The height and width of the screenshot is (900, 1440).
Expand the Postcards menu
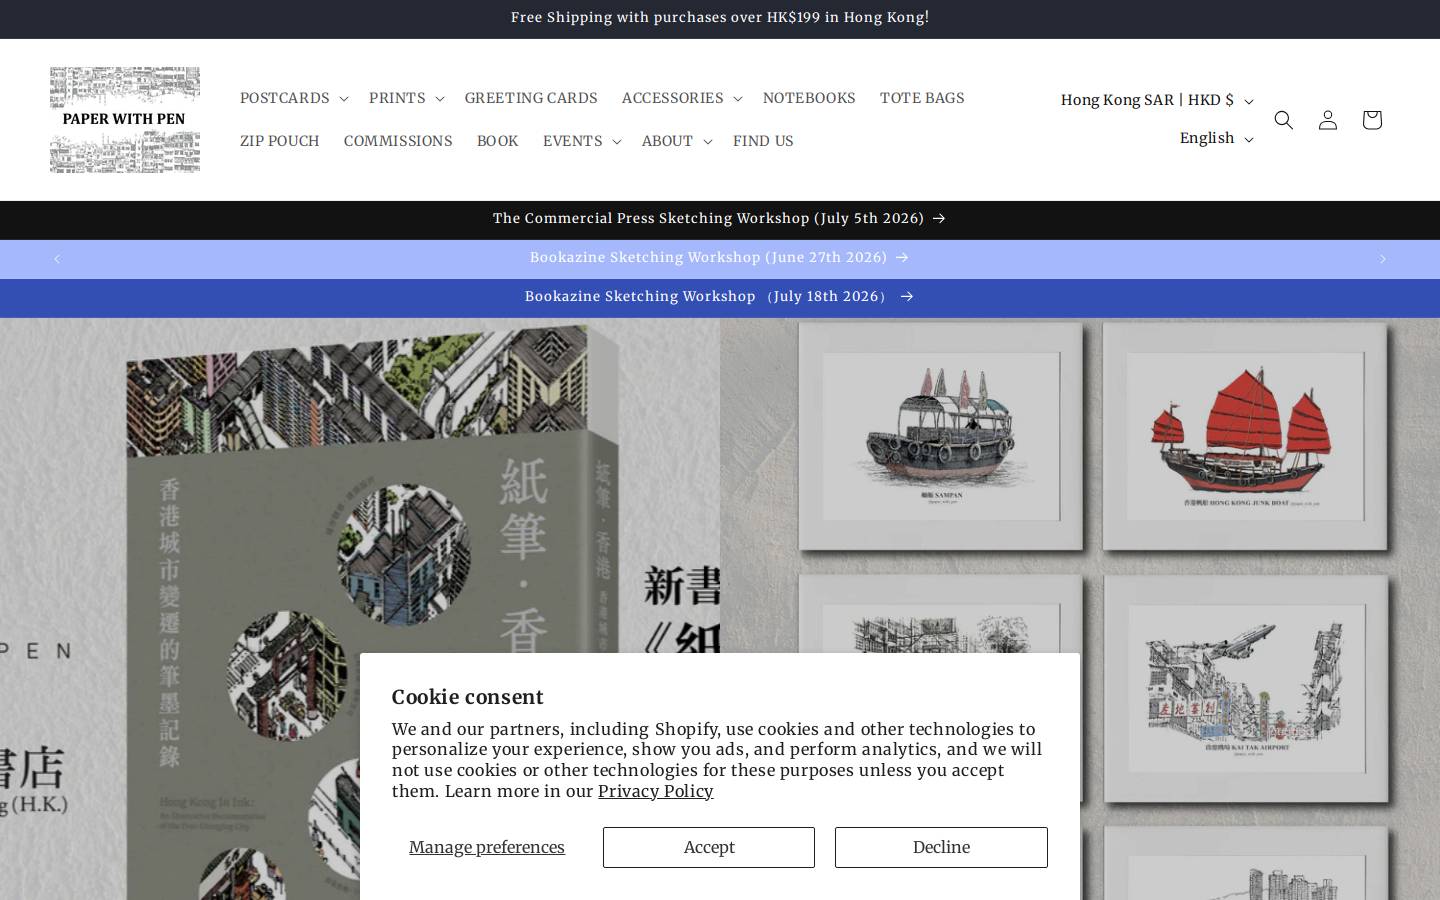pos(294,98)
